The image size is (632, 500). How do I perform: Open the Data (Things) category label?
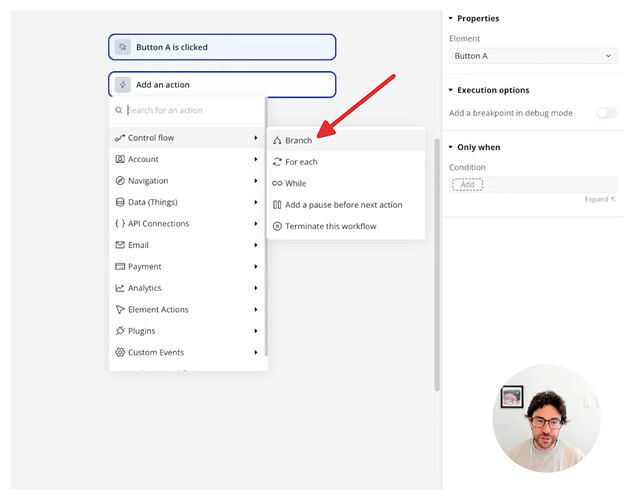[x=153, y=202]
